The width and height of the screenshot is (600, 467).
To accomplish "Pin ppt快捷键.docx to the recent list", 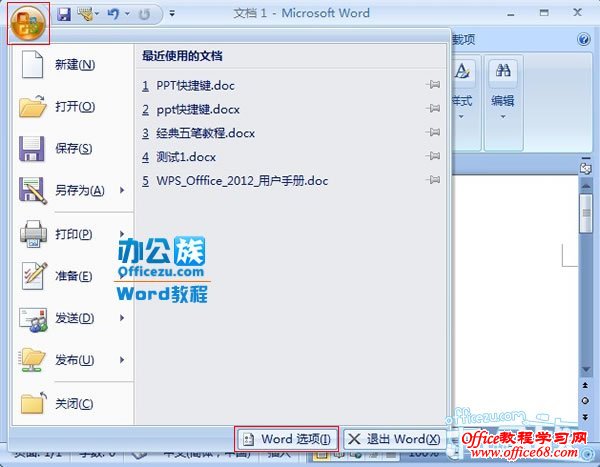I will (x=433, y=109).
